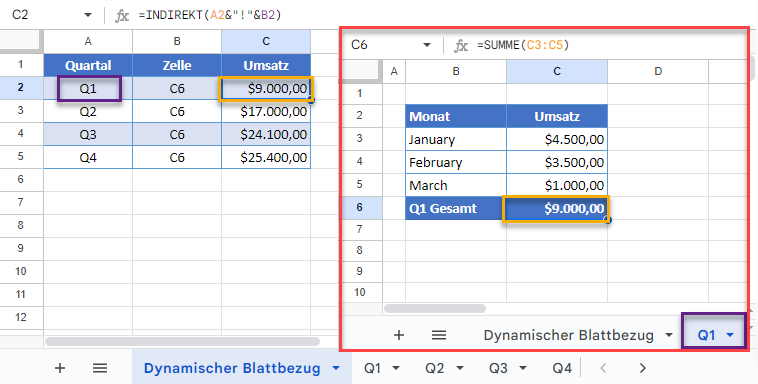Select the January cell
Image resolution: width=758 pixels, height=384 pixels.
[x=456, y=139]
